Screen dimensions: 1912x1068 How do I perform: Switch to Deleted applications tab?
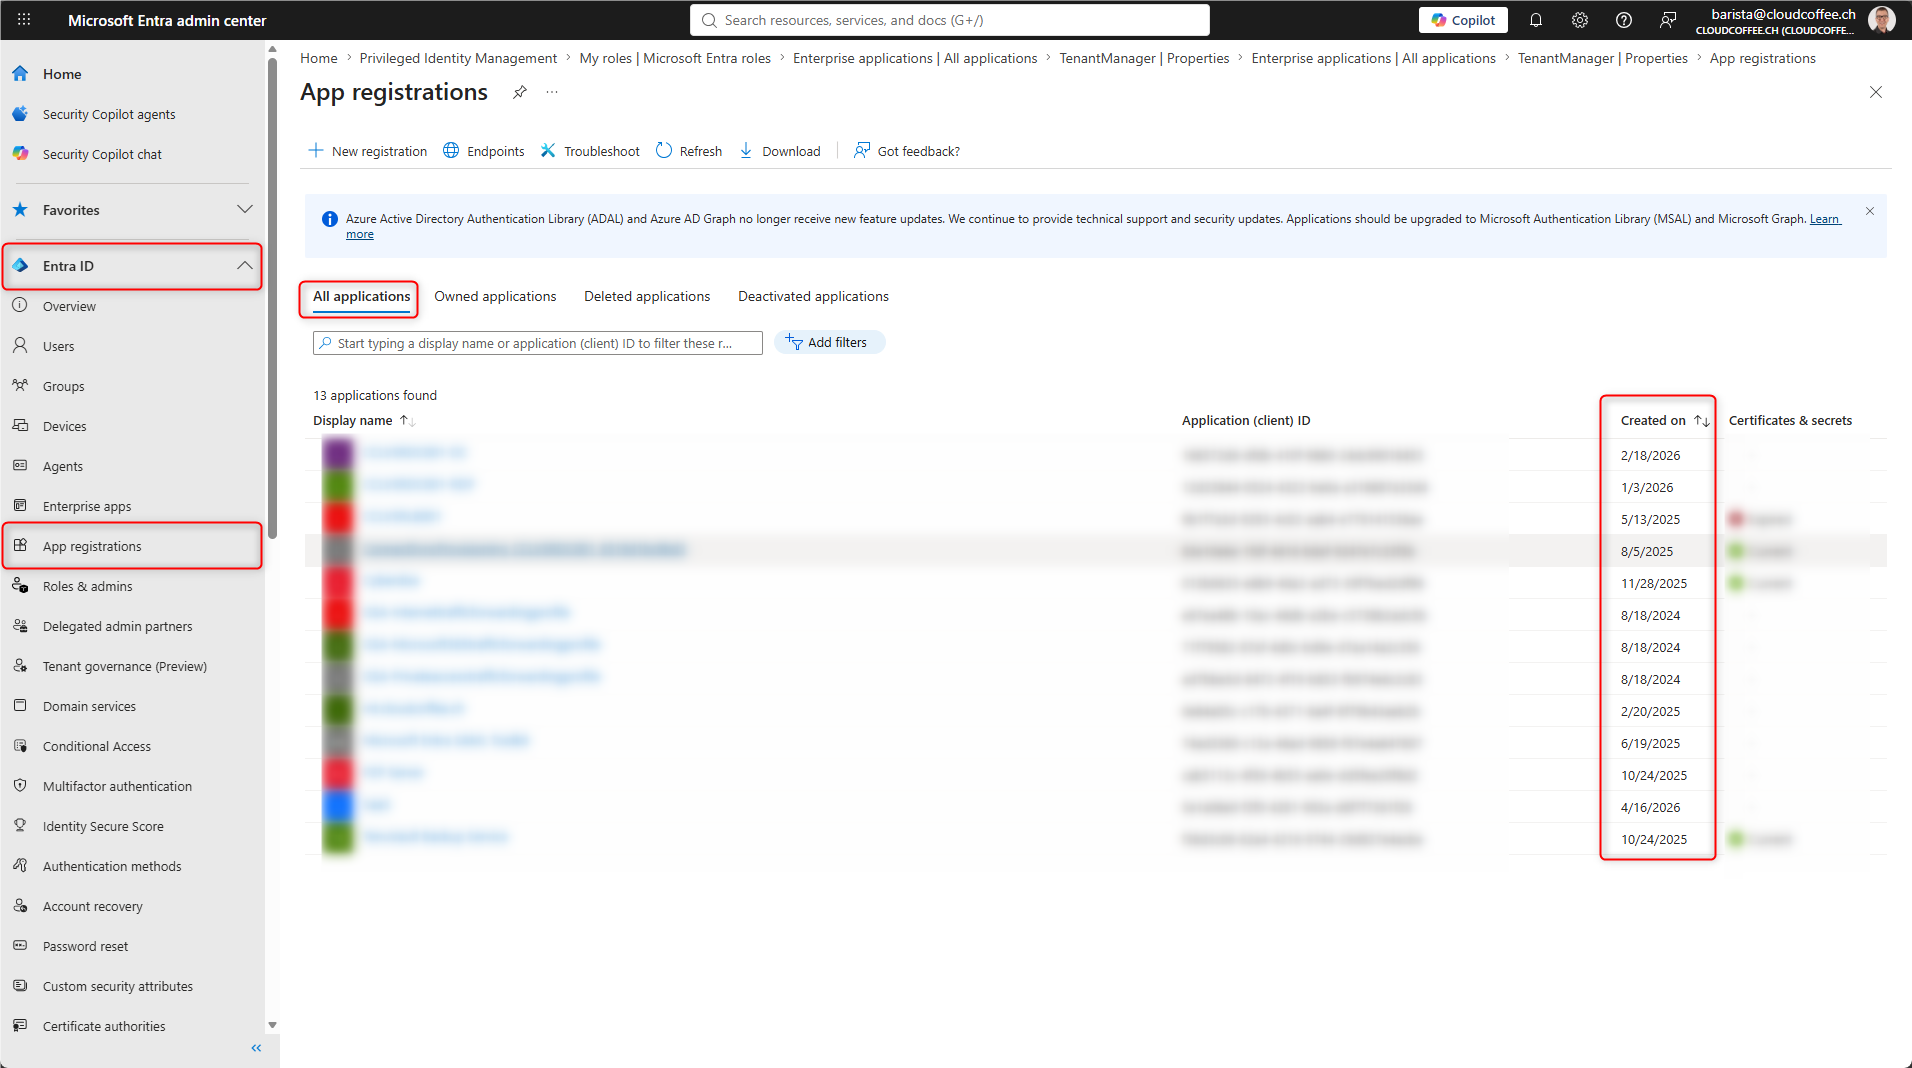click(647, 297)
